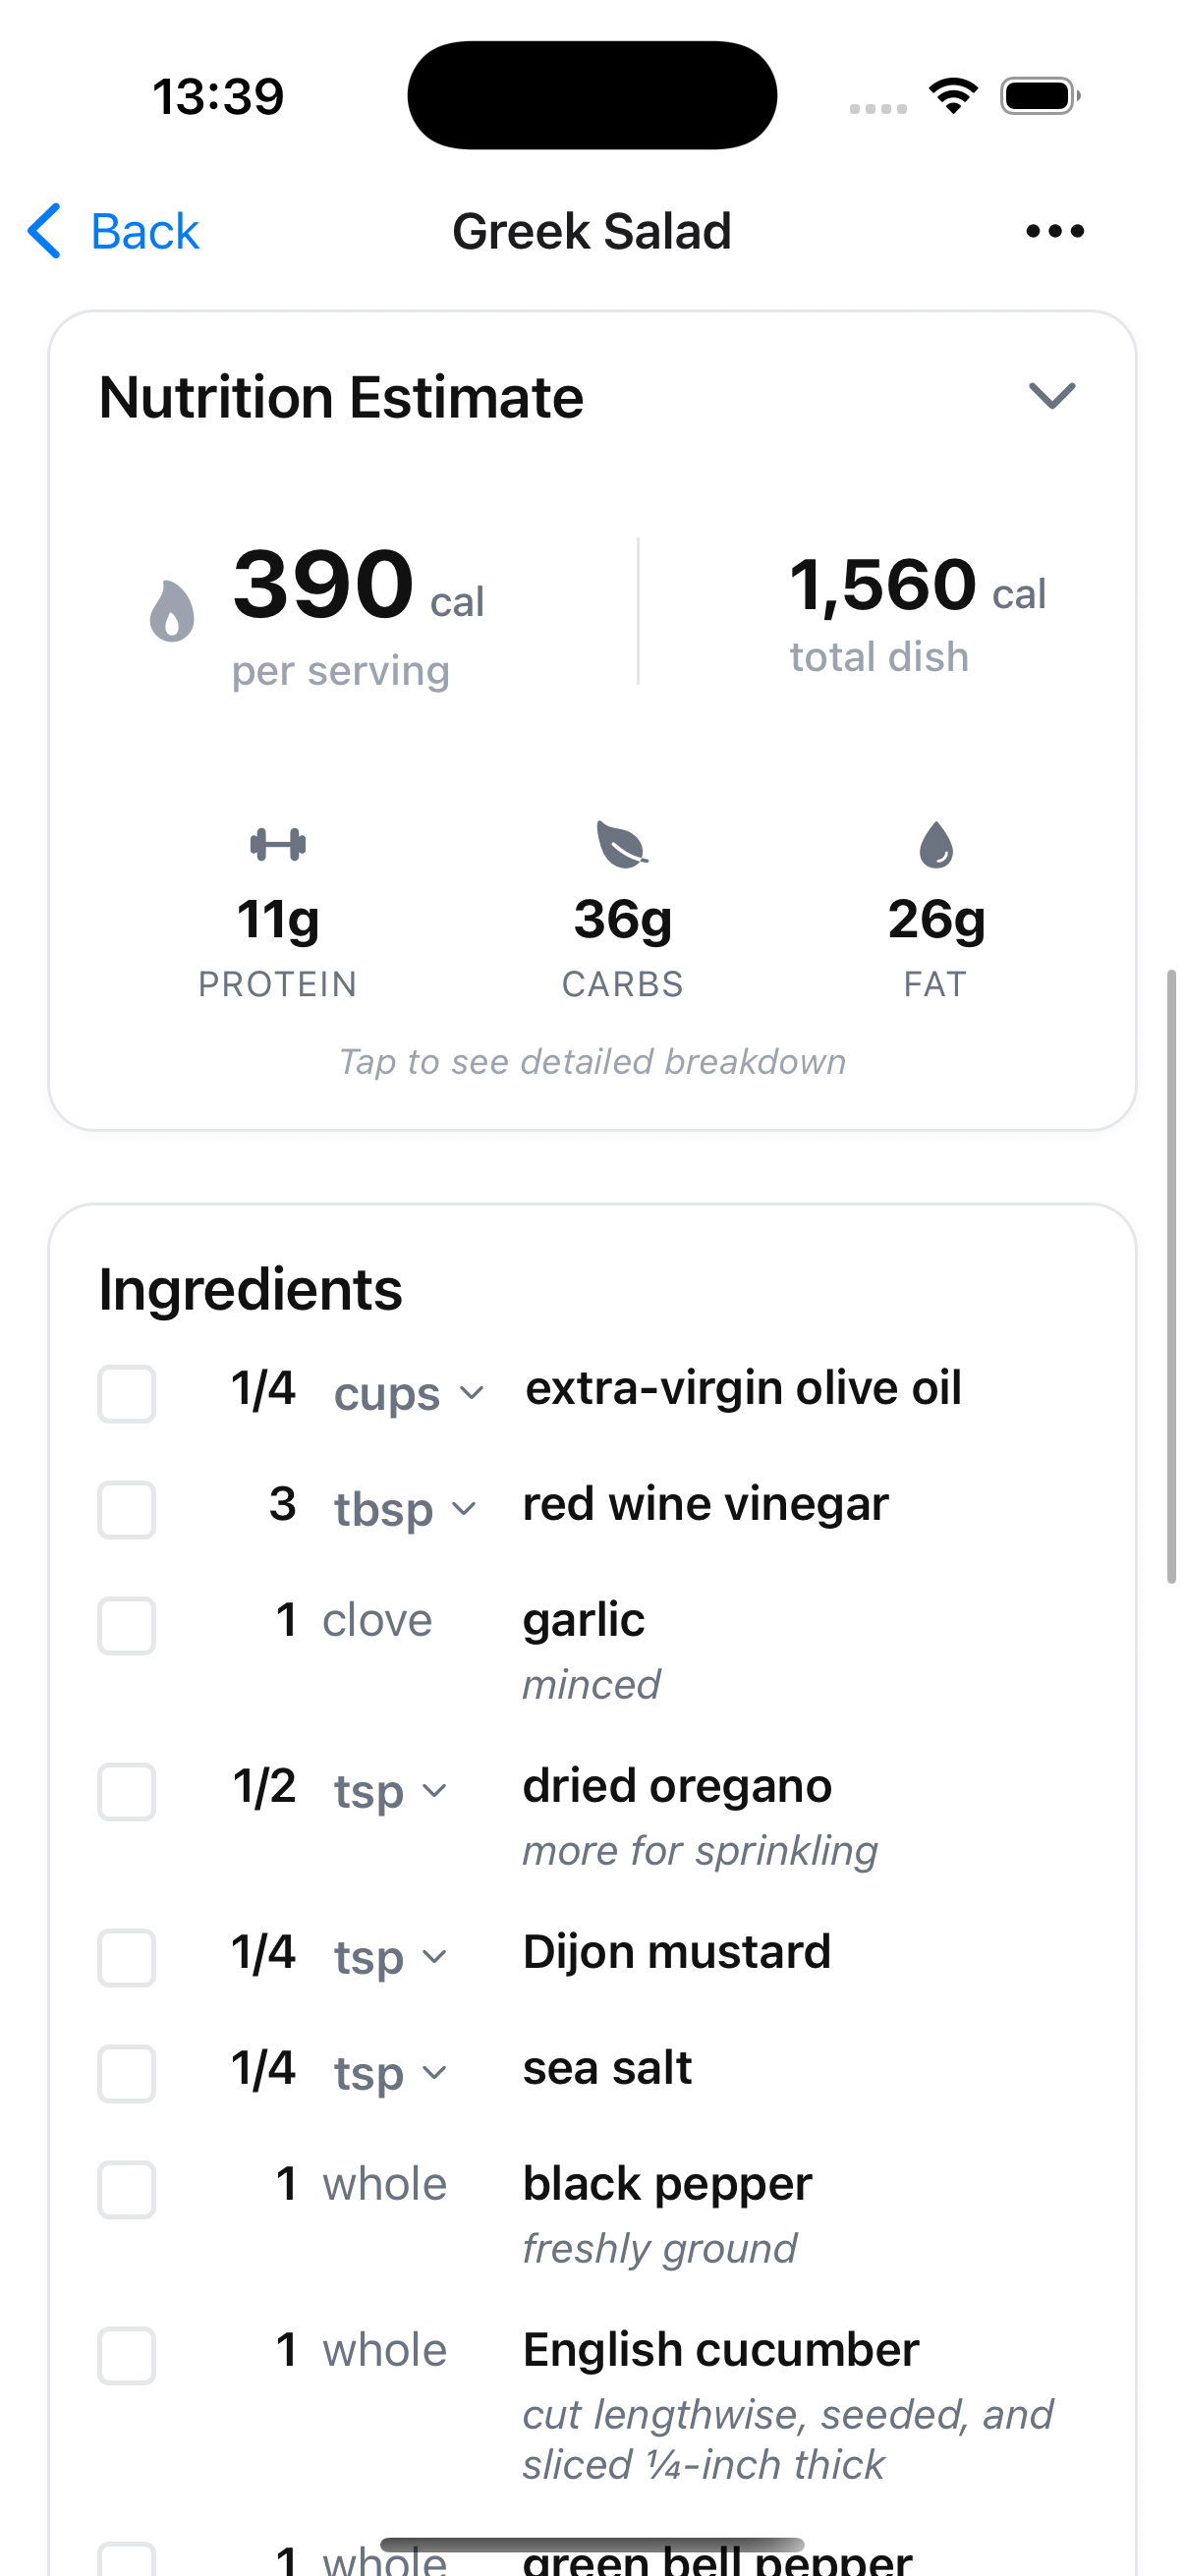The image size is (1185, 2576).
Task: Tap the back chevron arrow icon
Action: [x=45, y=231]
